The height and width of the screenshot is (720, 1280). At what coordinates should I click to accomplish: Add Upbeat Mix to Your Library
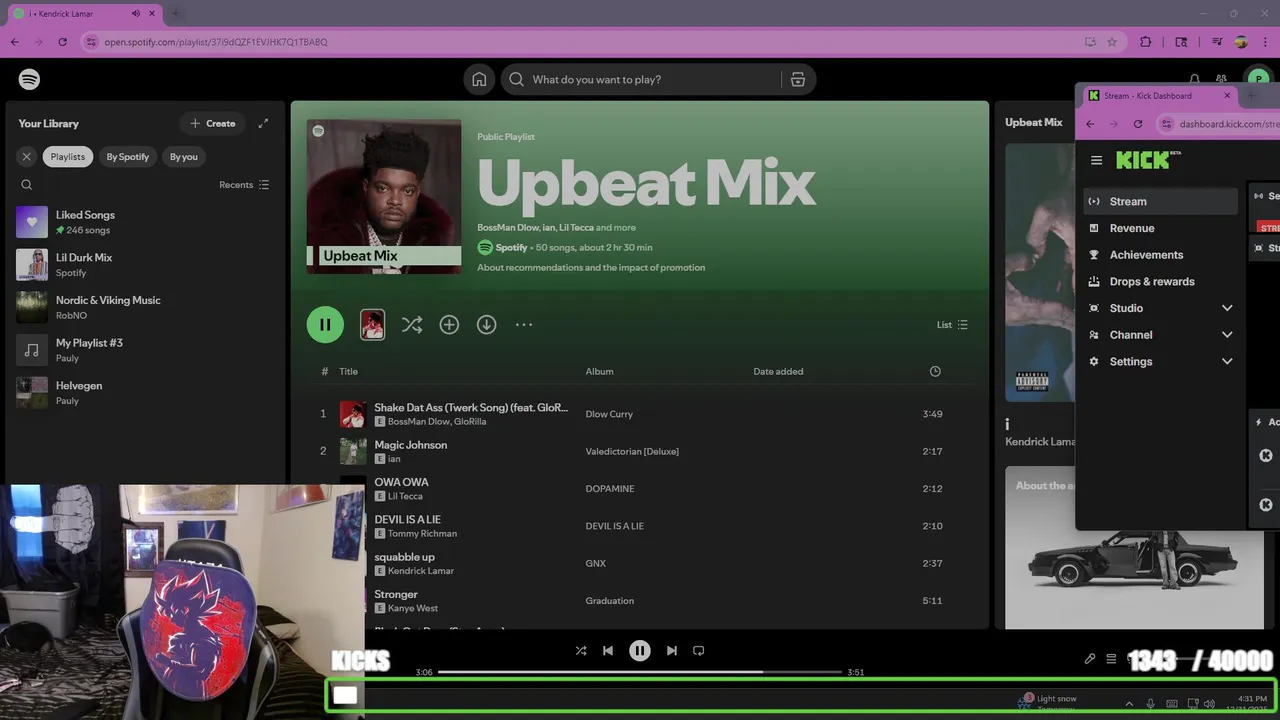[449, 325]
